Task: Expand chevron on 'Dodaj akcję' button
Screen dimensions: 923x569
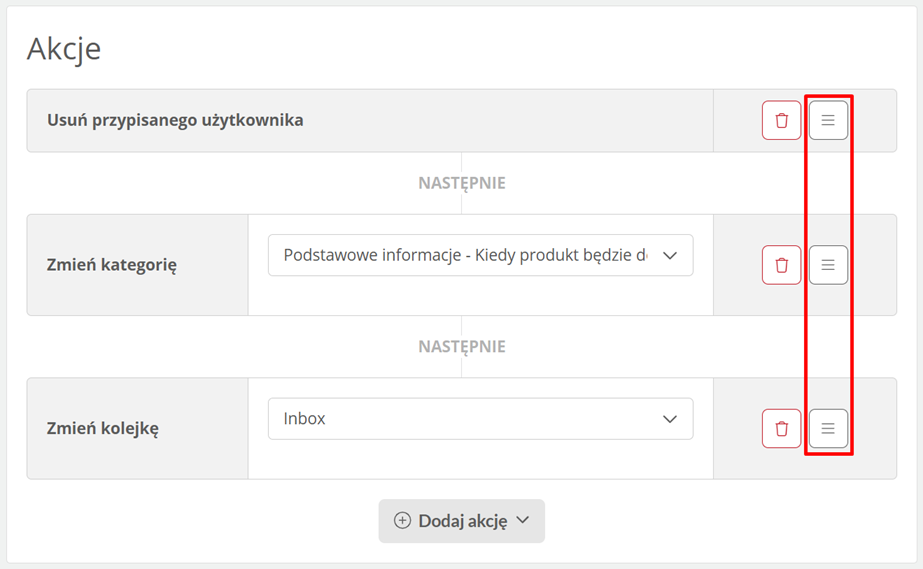Action: 523,520
